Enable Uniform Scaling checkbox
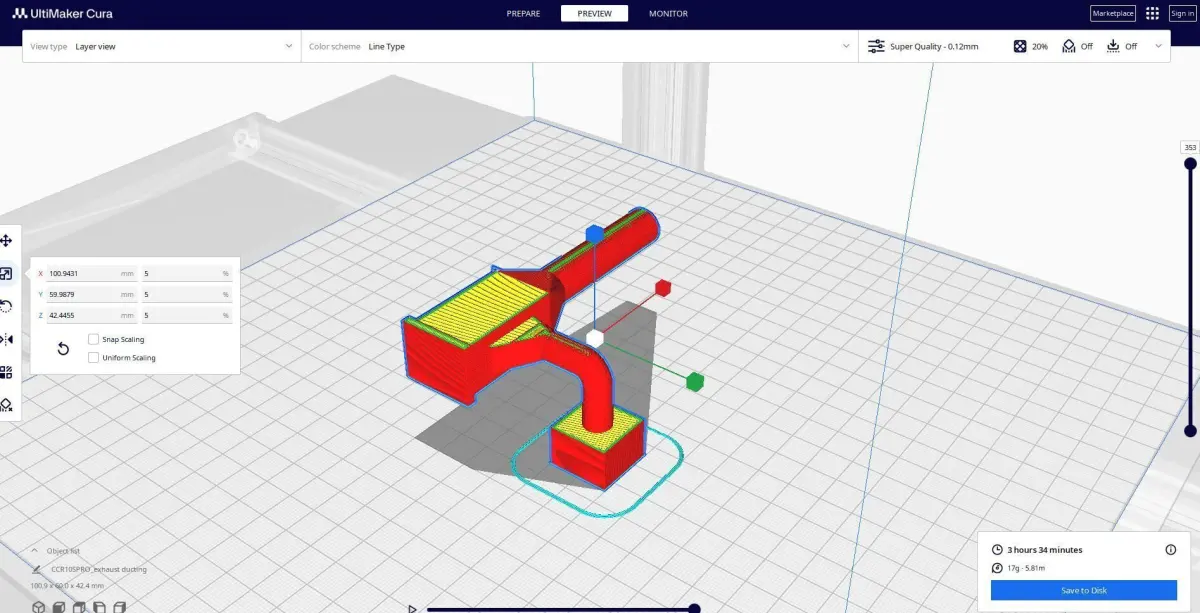 tap(93, 357)
